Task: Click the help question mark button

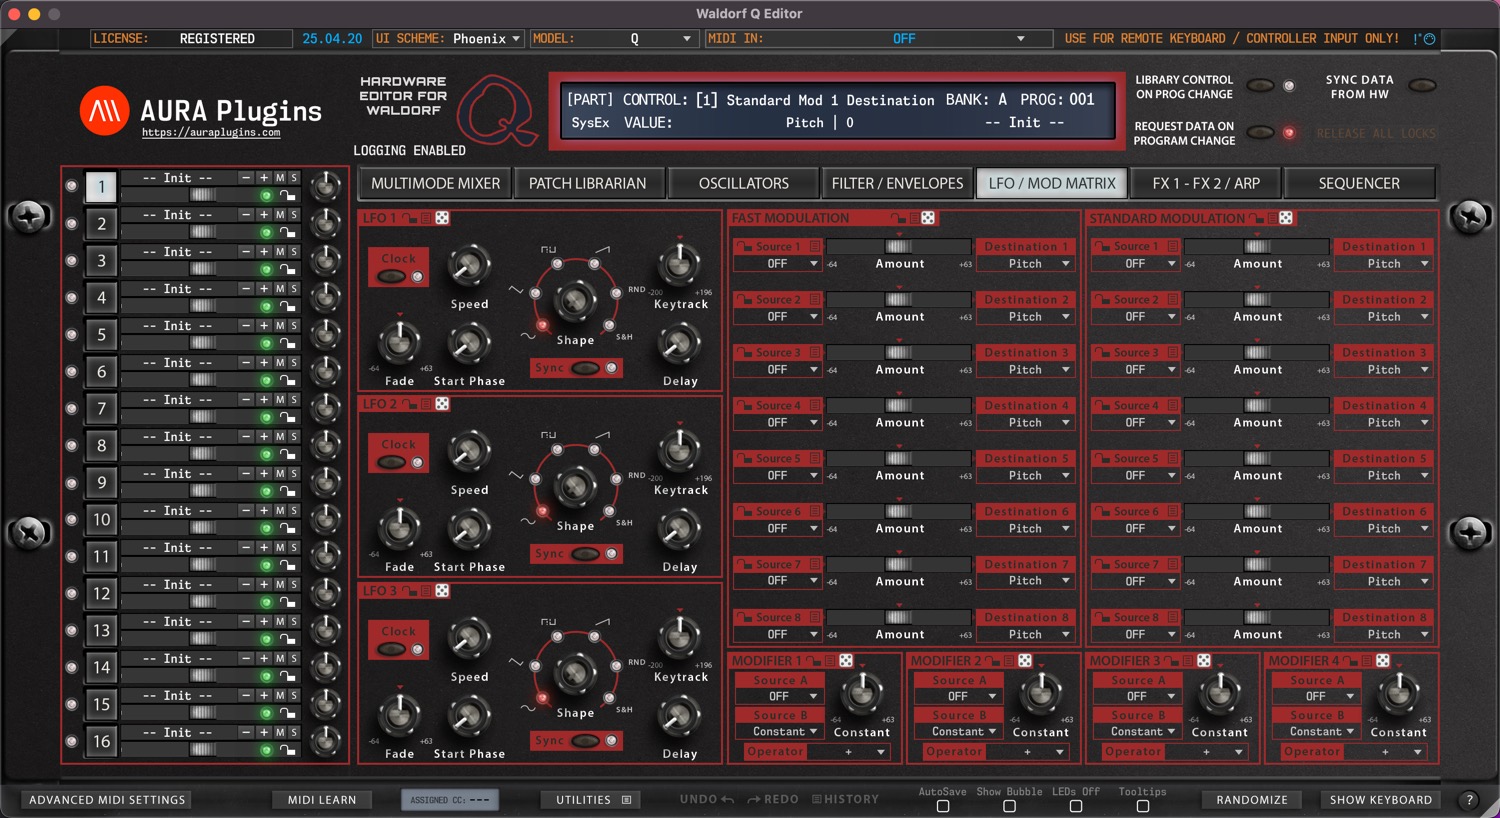Action: pos(1469,800)
